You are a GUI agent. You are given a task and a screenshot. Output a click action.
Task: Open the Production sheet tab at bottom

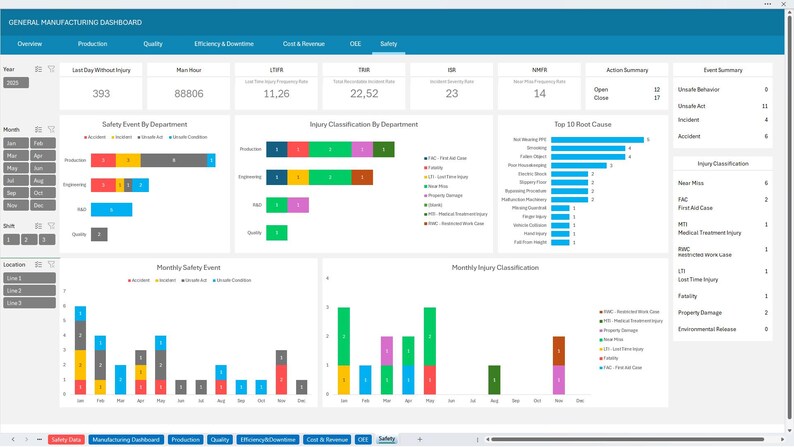(185, 439)
